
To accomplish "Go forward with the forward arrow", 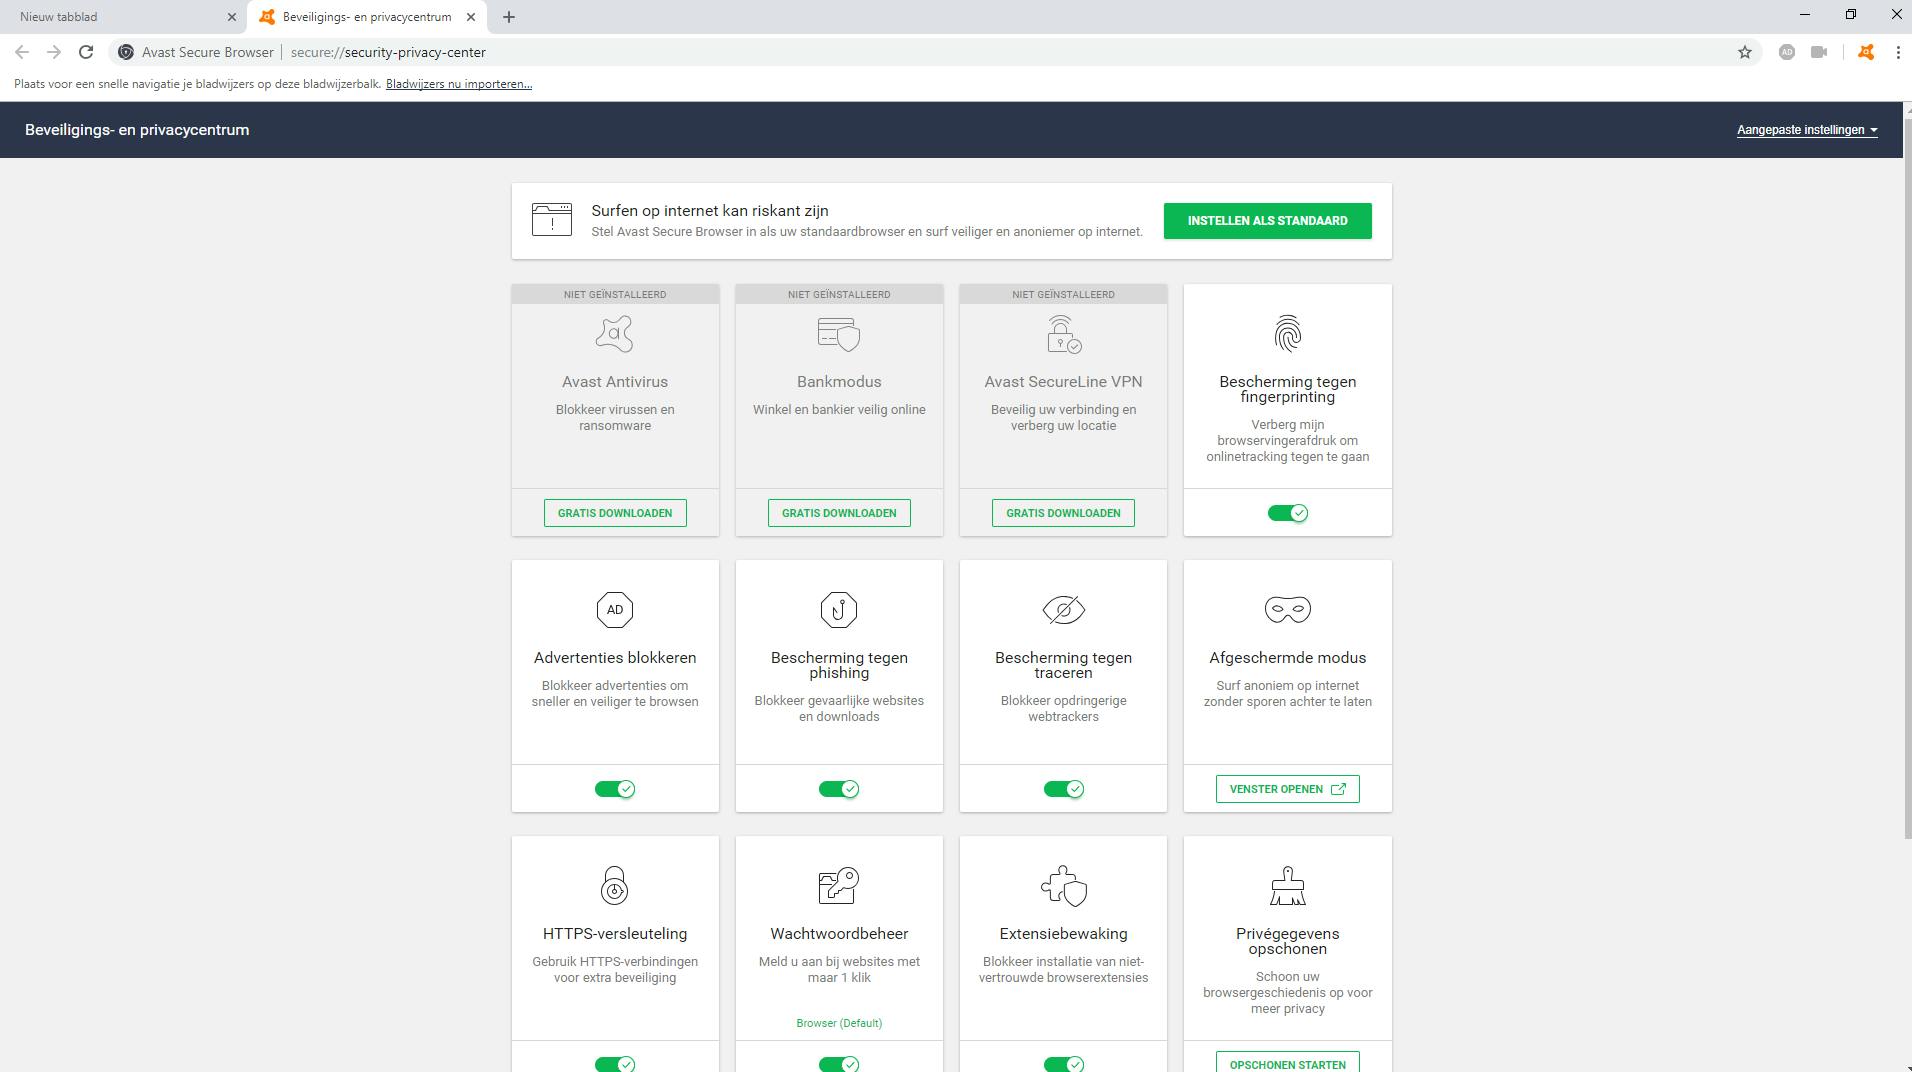I will (x=54, y=52).
